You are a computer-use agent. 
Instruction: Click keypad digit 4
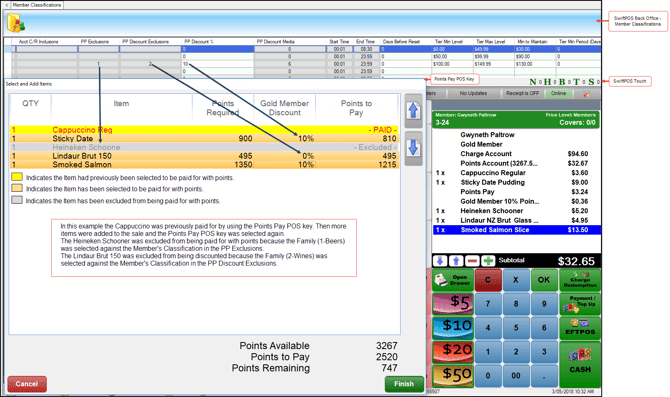coord(488,328)
